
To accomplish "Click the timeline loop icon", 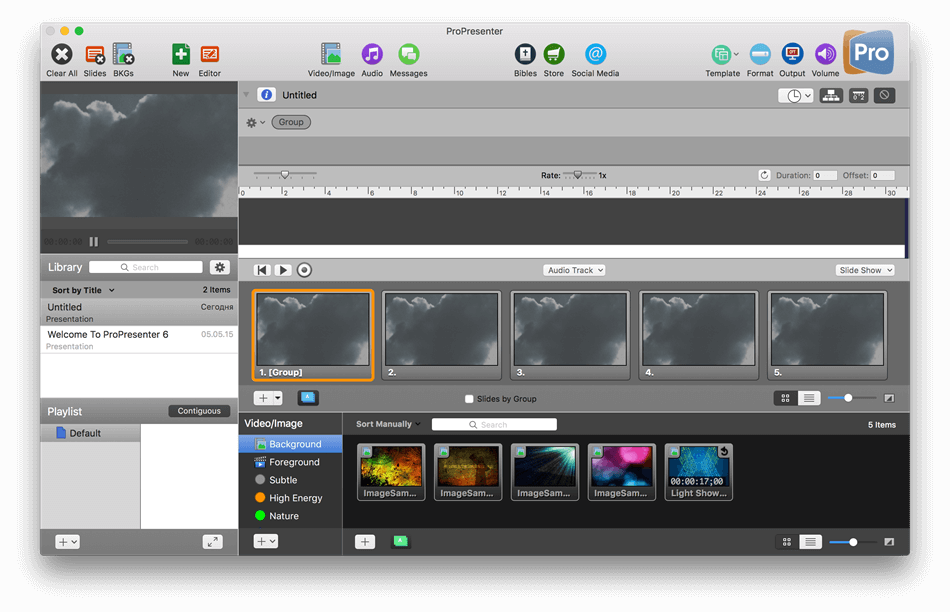I will tap(765, 175).
